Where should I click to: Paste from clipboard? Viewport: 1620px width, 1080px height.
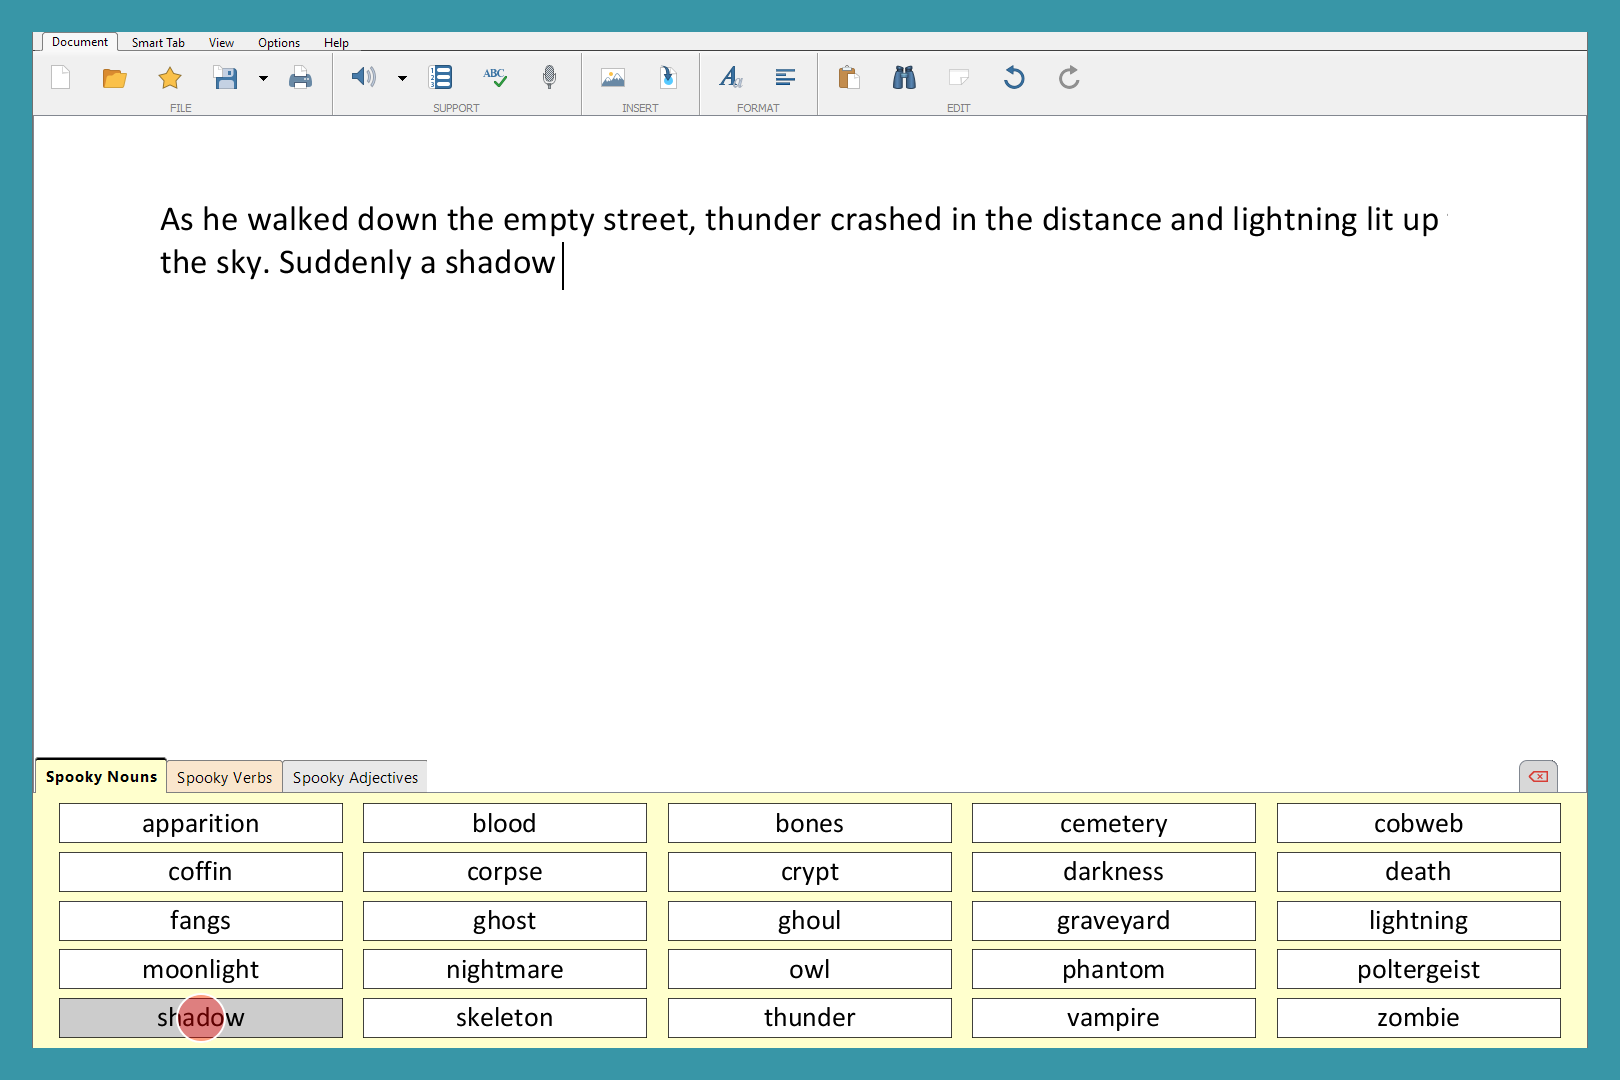(x=849, y=77)
